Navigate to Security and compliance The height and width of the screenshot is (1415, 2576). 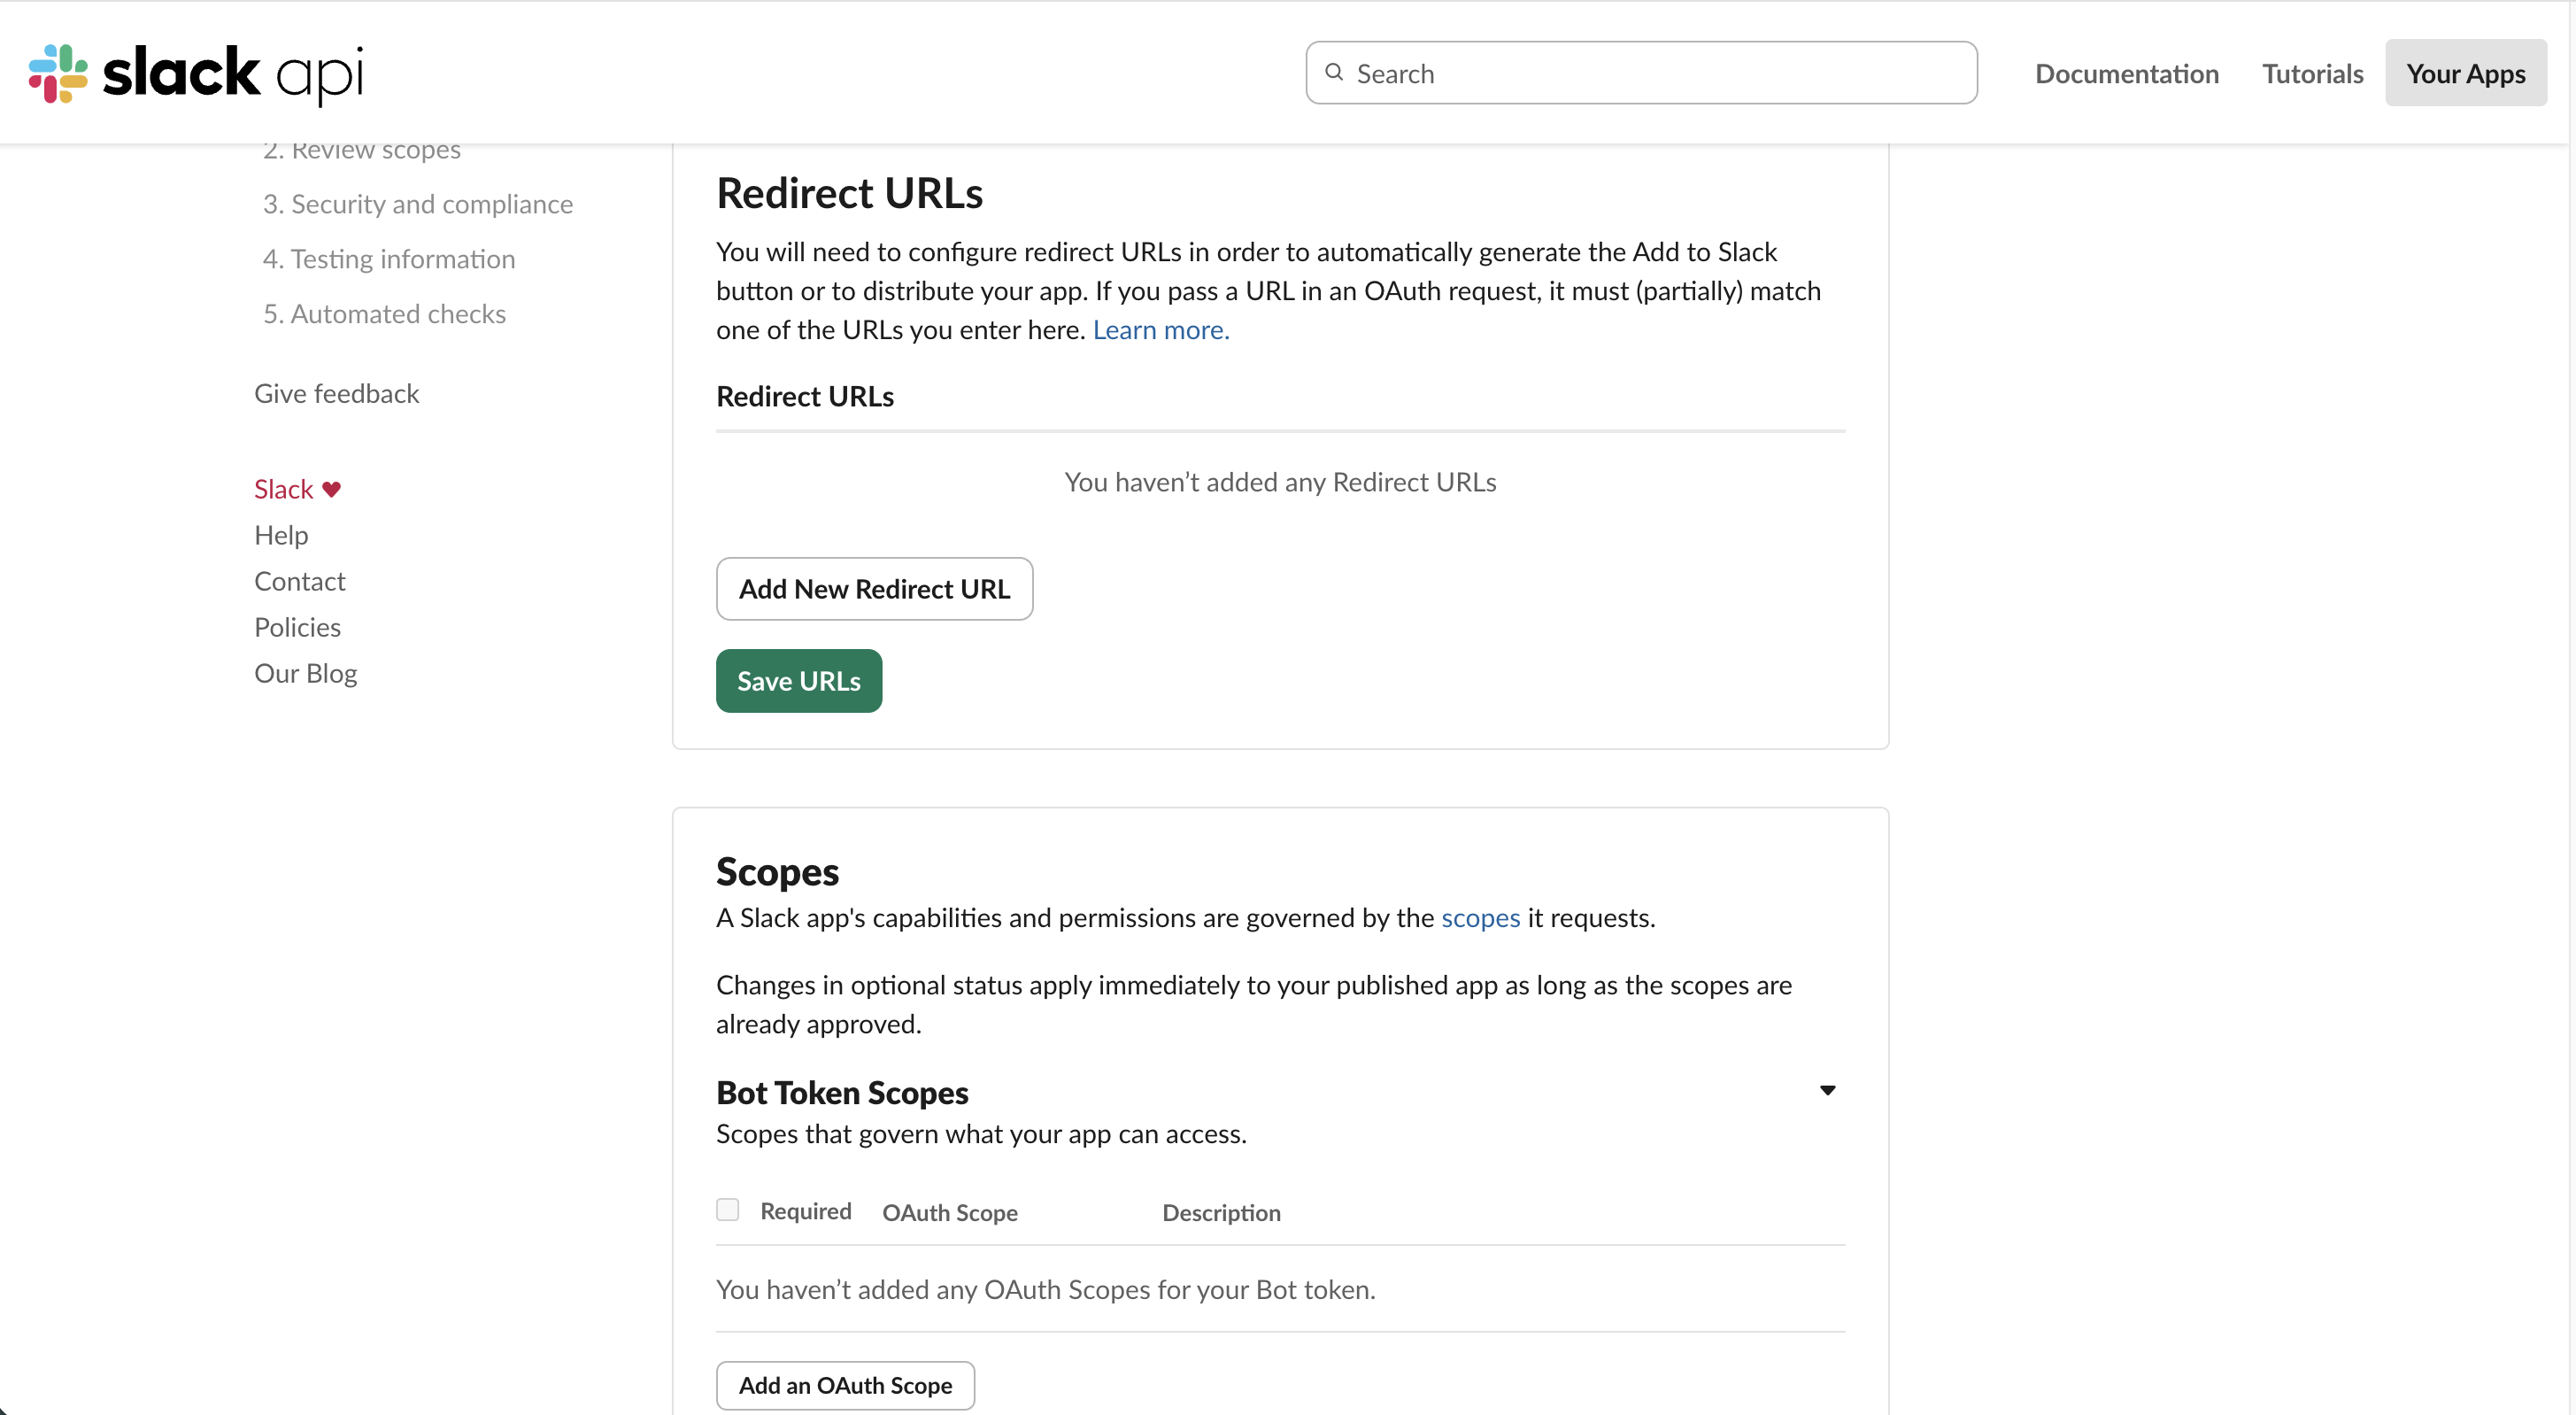pyautogui.click(x=418, y=204)
